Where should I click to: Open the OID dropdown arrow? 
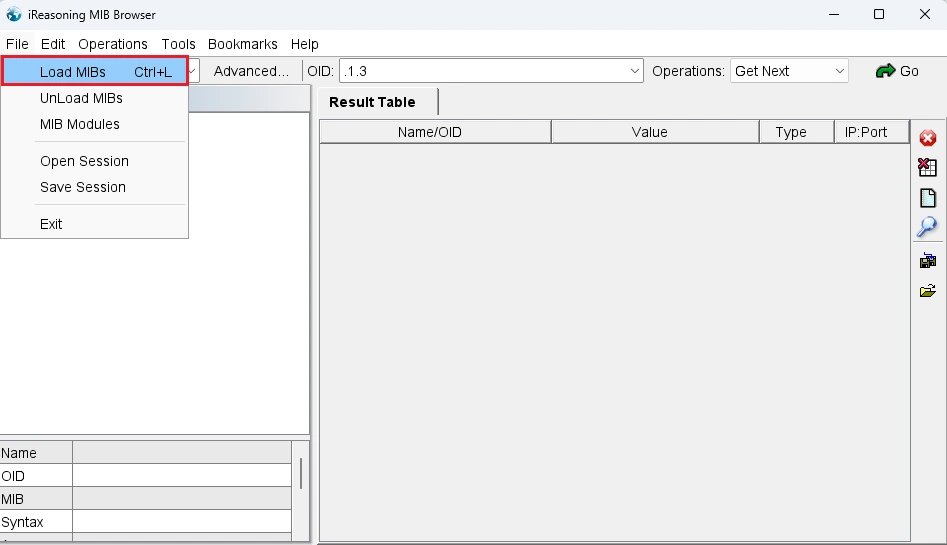coord(635,71)
